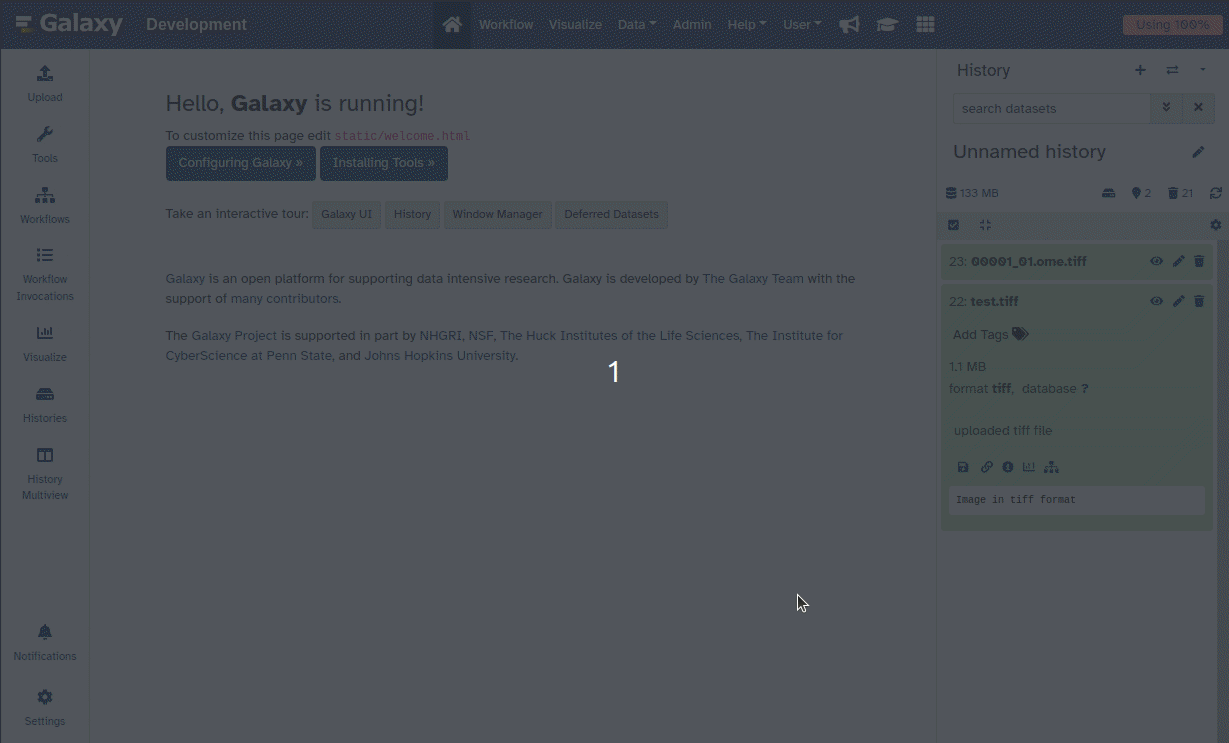Focus the search datasets field
Screen dimensions: 1229x743
click(x=1052, y=108)
